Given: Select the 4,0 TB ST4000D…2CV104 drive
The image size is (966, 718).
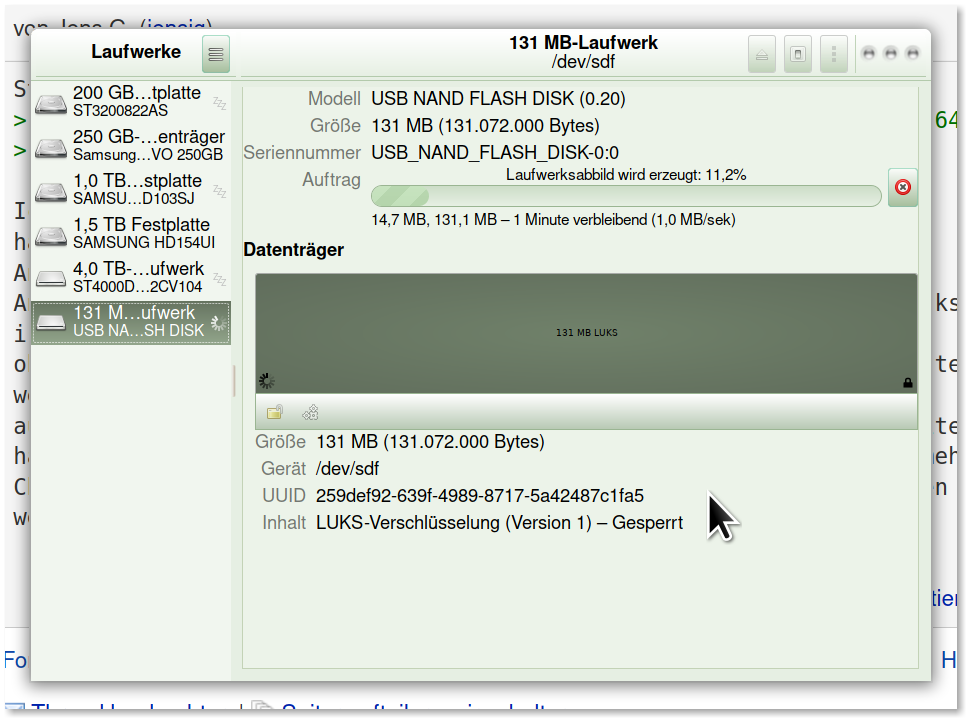Looking at the screenshot, I should pyautogui.click(x=131, y=277).
